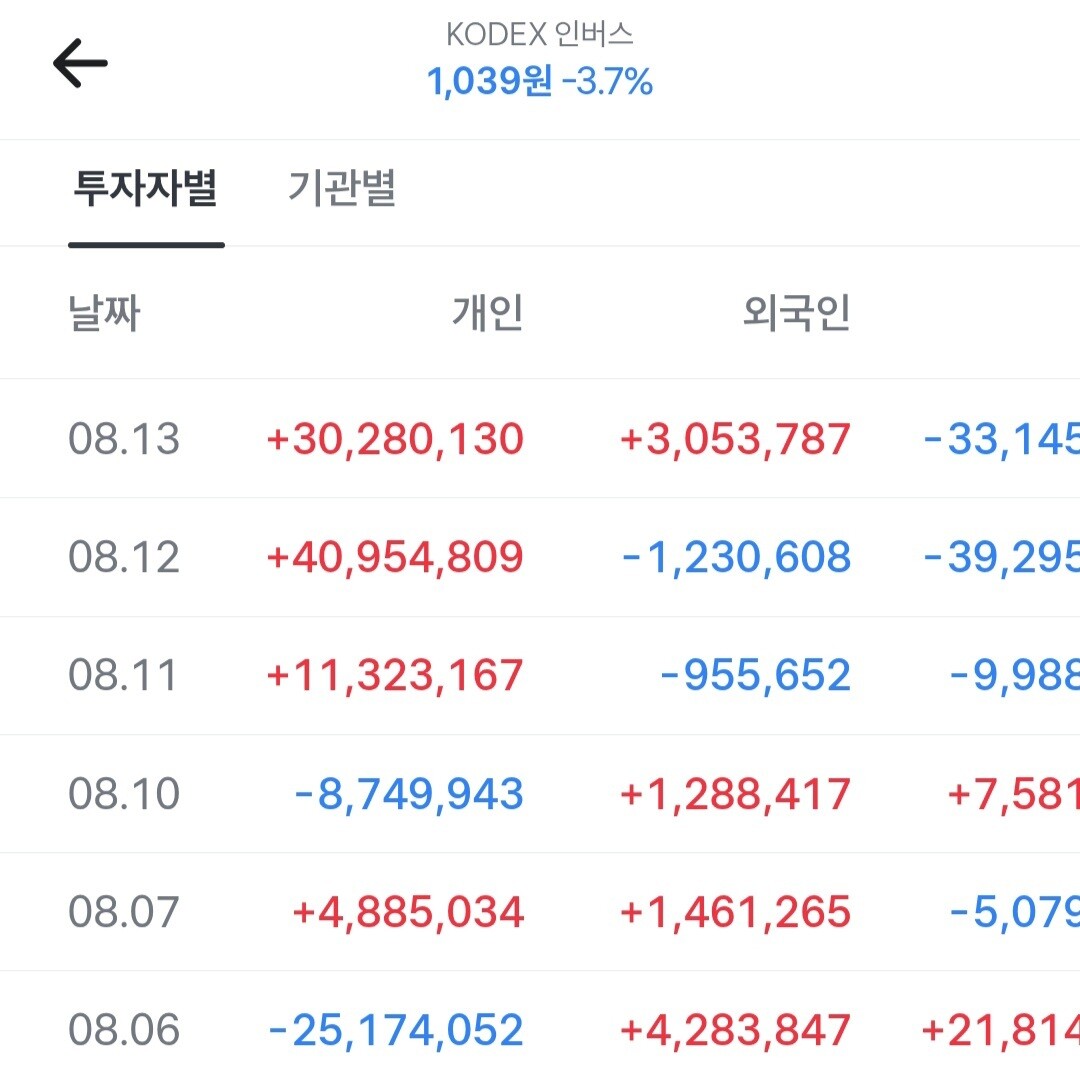Select the 08.06 date row

pos(540,1026)
